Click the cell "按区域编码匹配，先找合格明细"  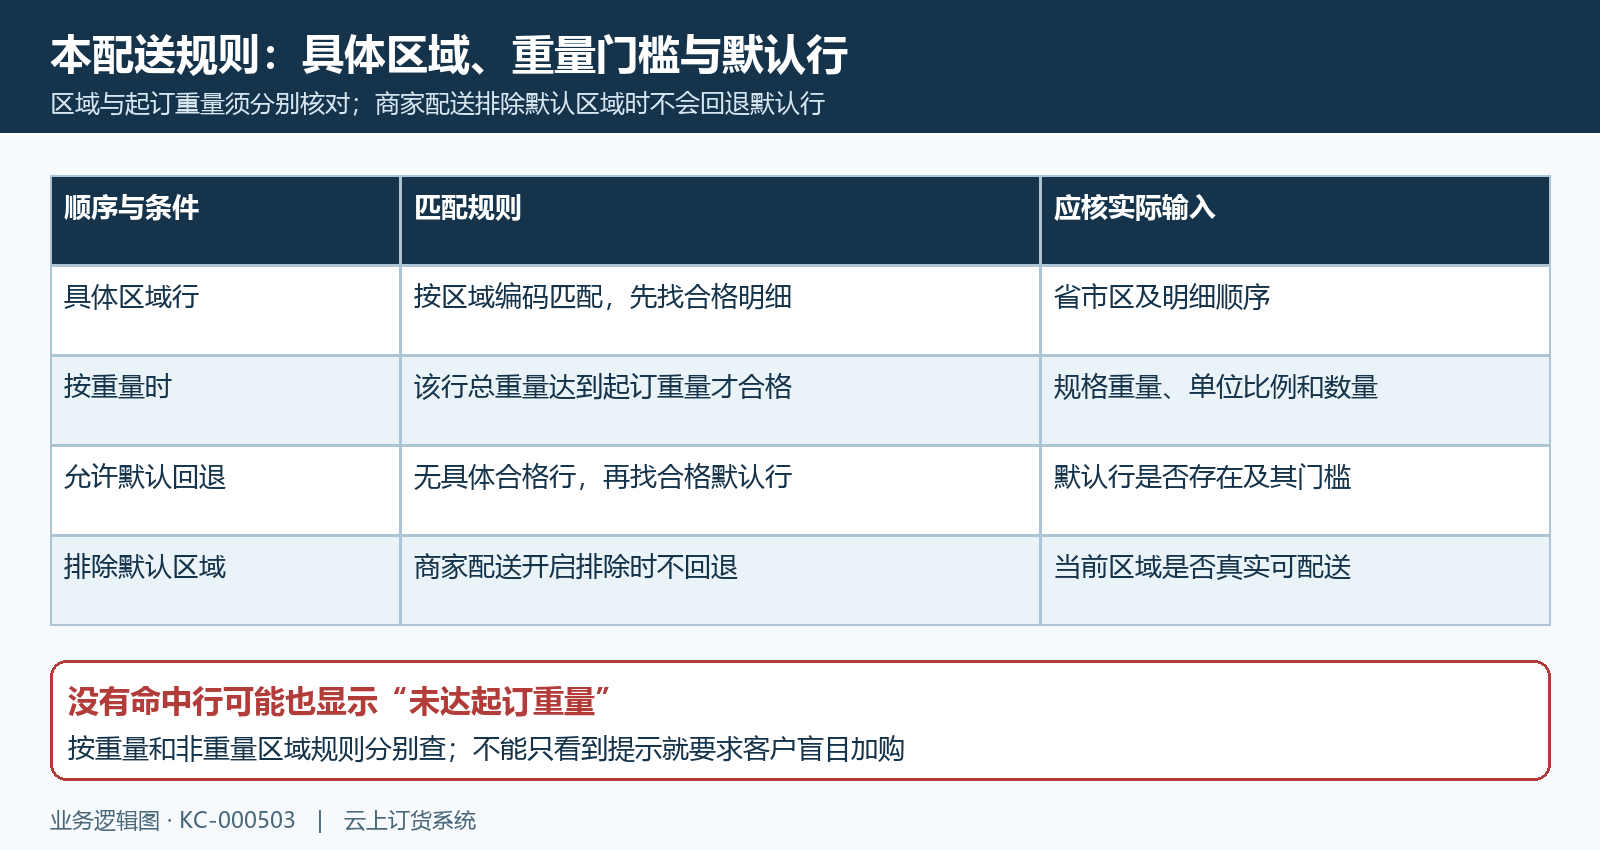tap(720, 311)
